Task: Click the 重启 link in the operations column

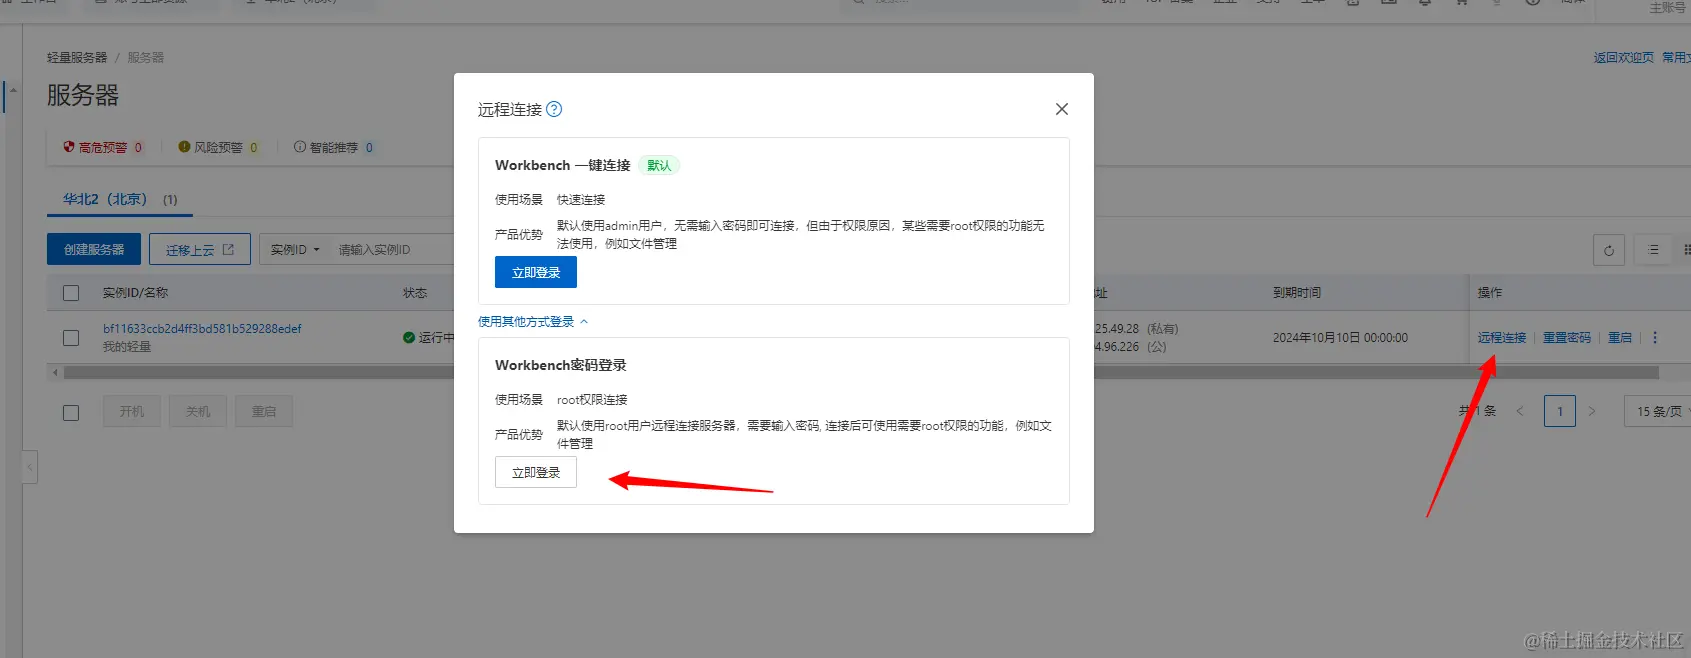Action: tap(1620, 338)
